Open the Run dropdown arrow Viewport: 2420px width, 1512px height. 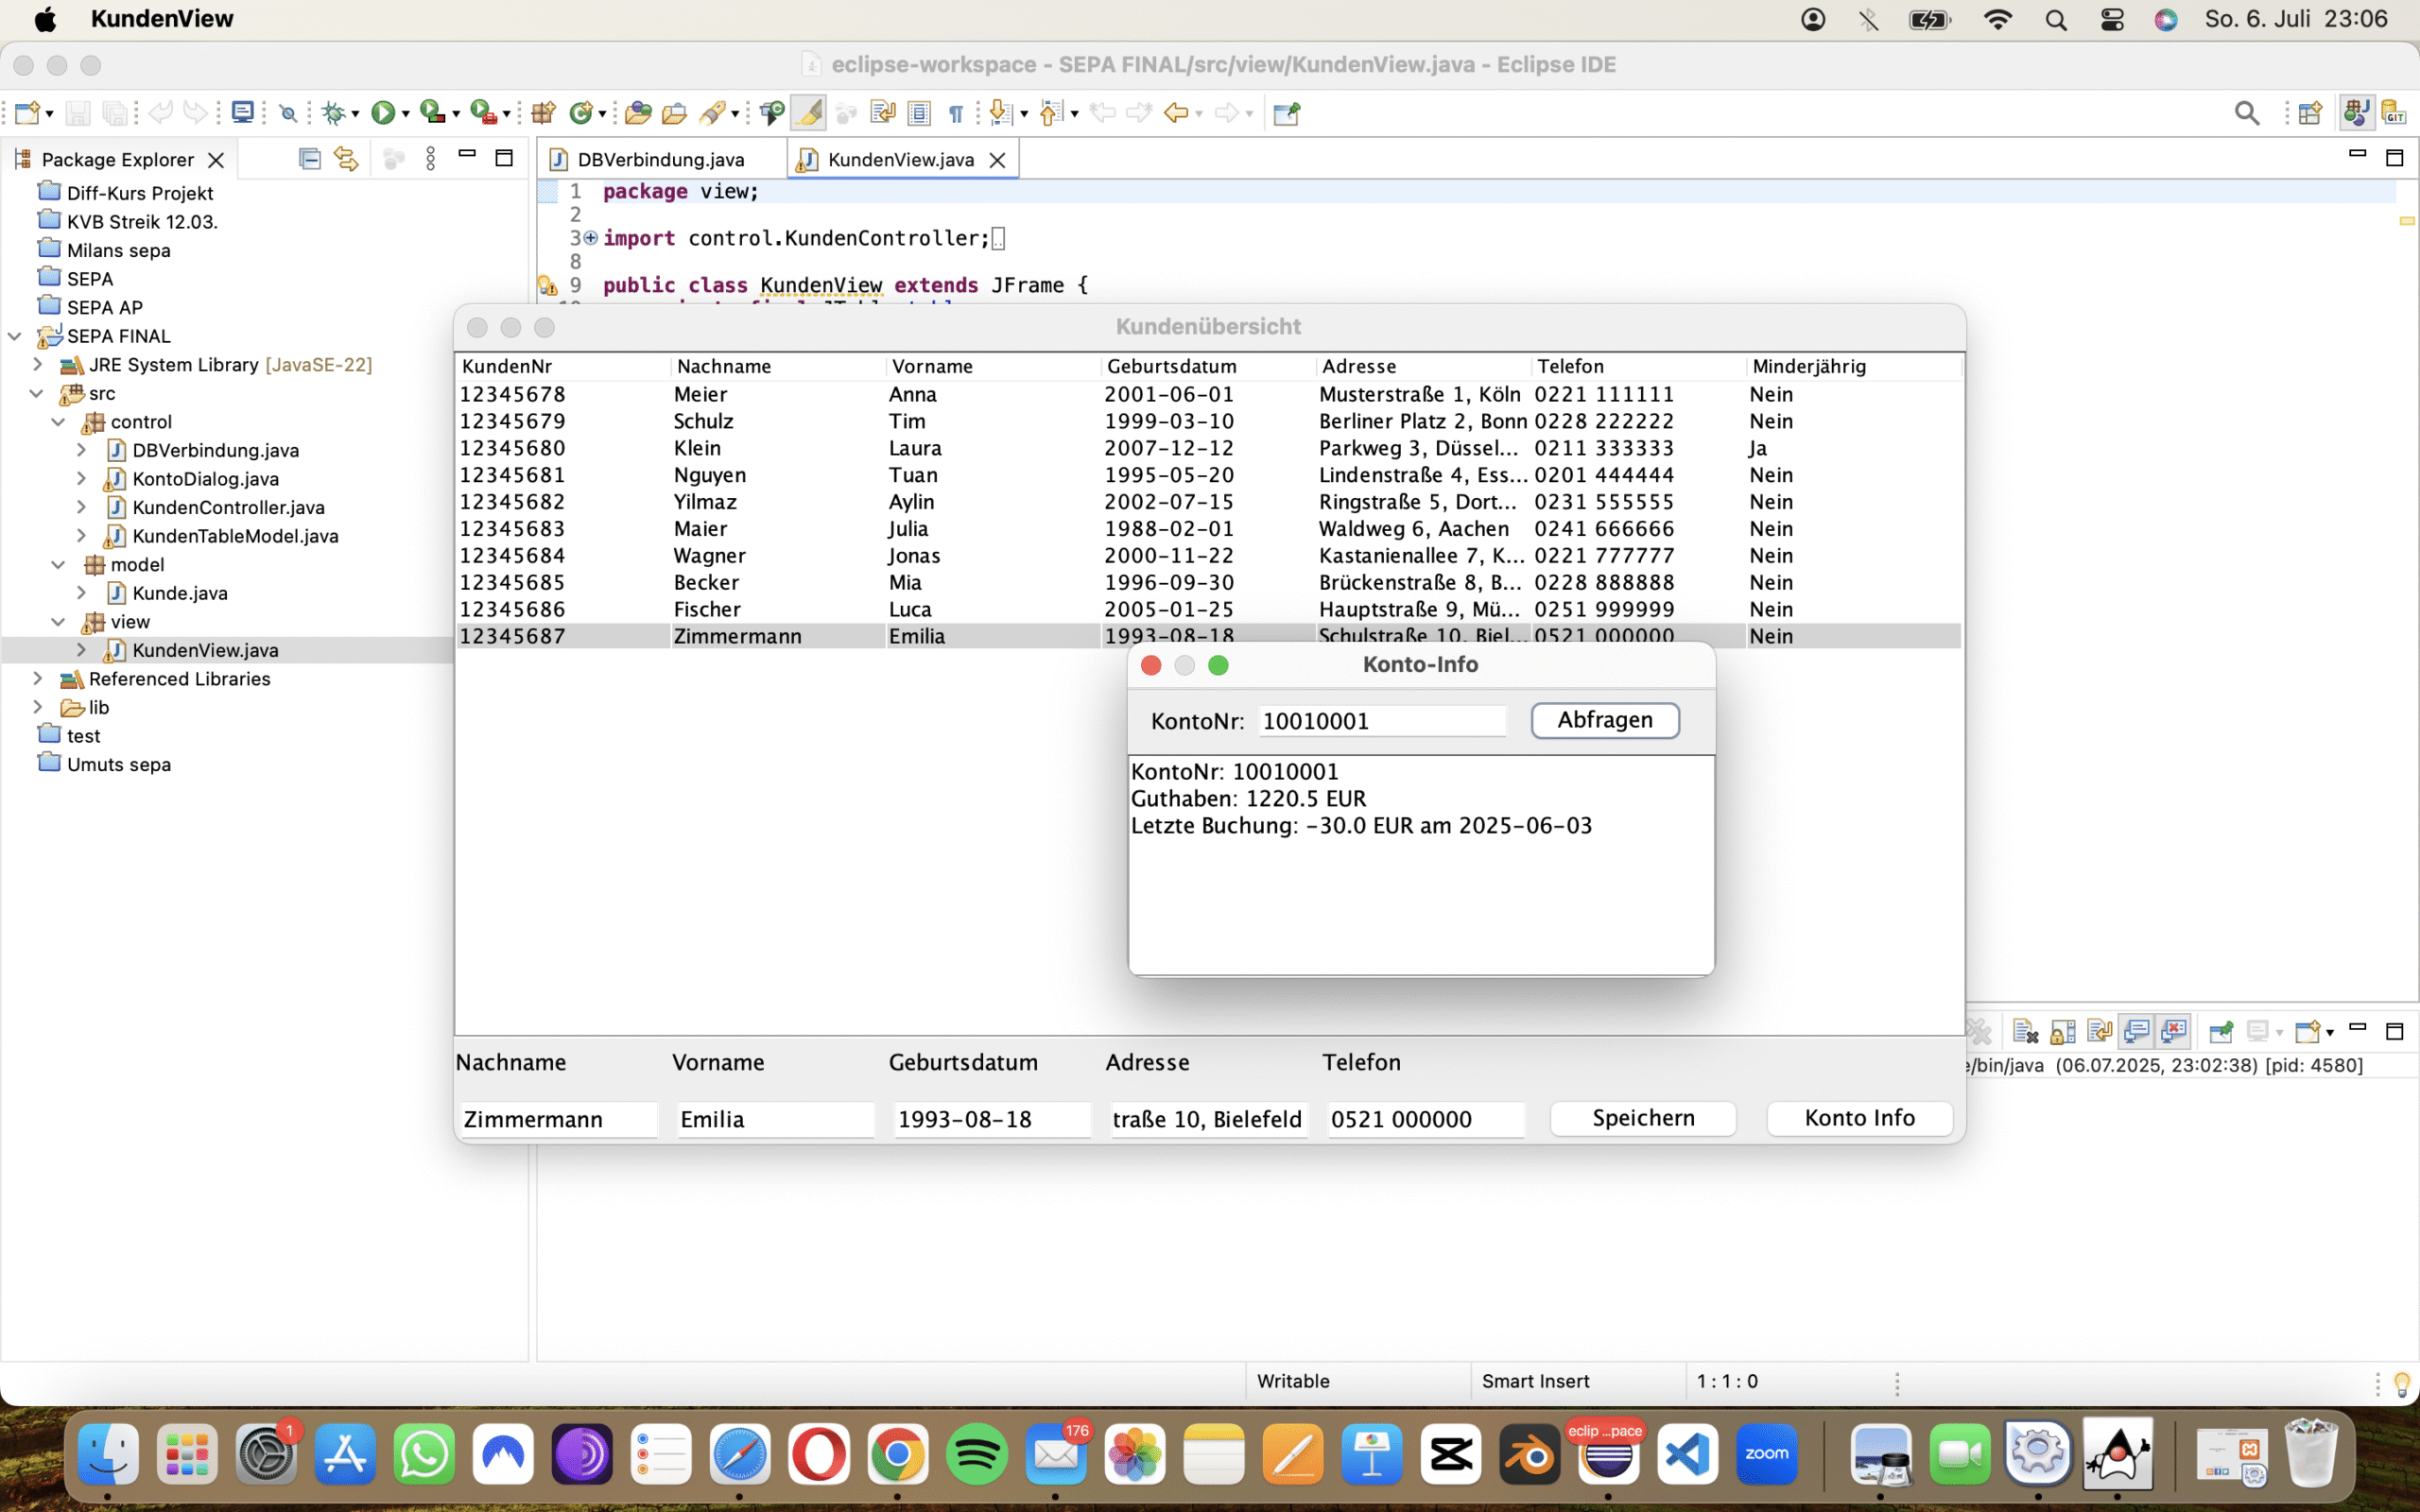[x=406, y=114]
